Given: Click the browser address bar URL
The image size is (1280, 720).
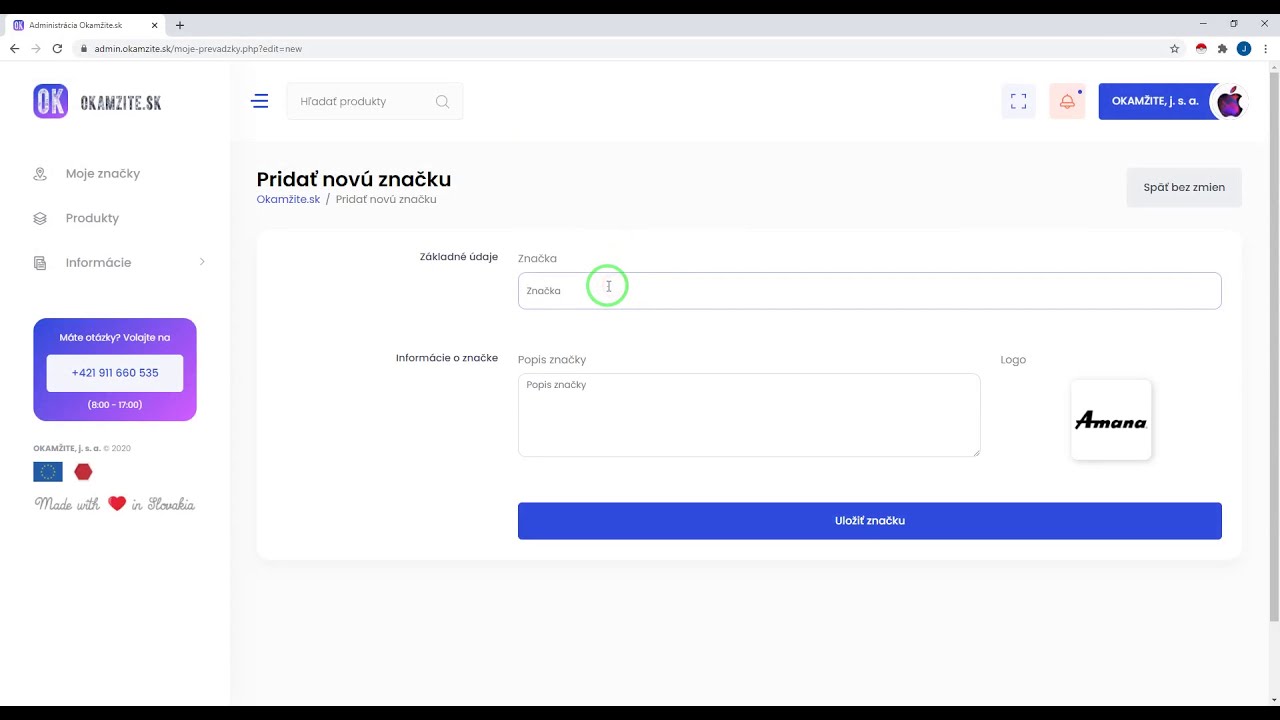Looking at the screenshot, I should click(198, 48).
